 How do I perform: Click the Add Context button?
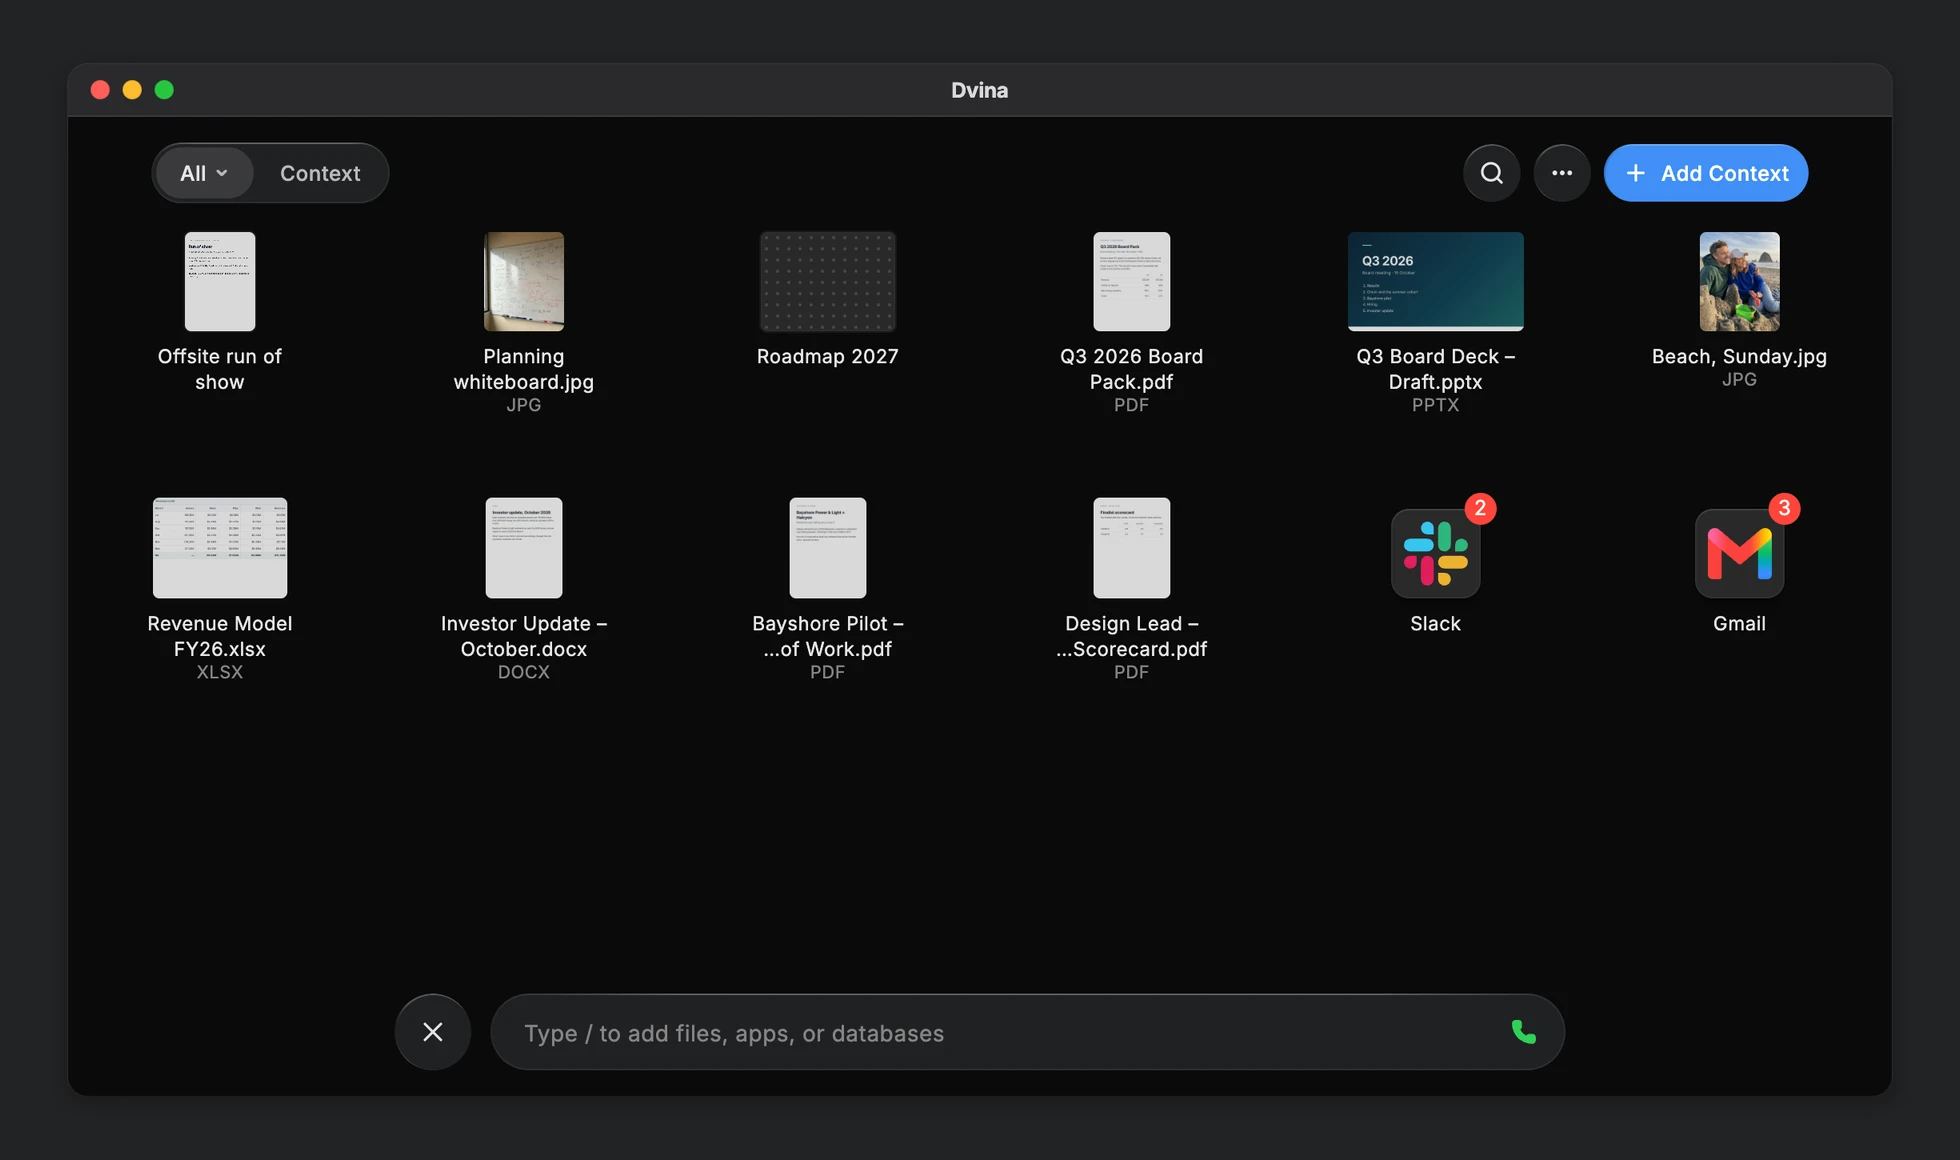[1705, 173]
